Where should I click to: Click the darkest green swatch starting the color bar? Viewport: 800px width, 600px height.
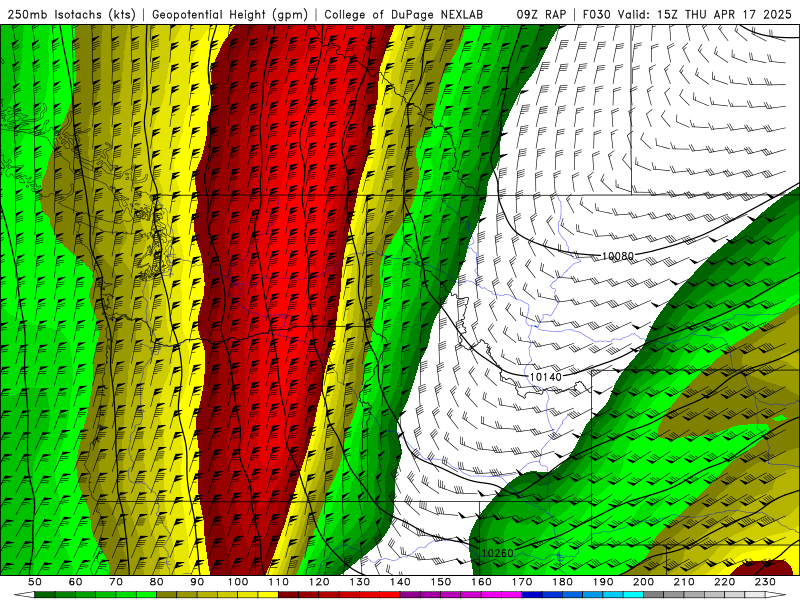45,594
